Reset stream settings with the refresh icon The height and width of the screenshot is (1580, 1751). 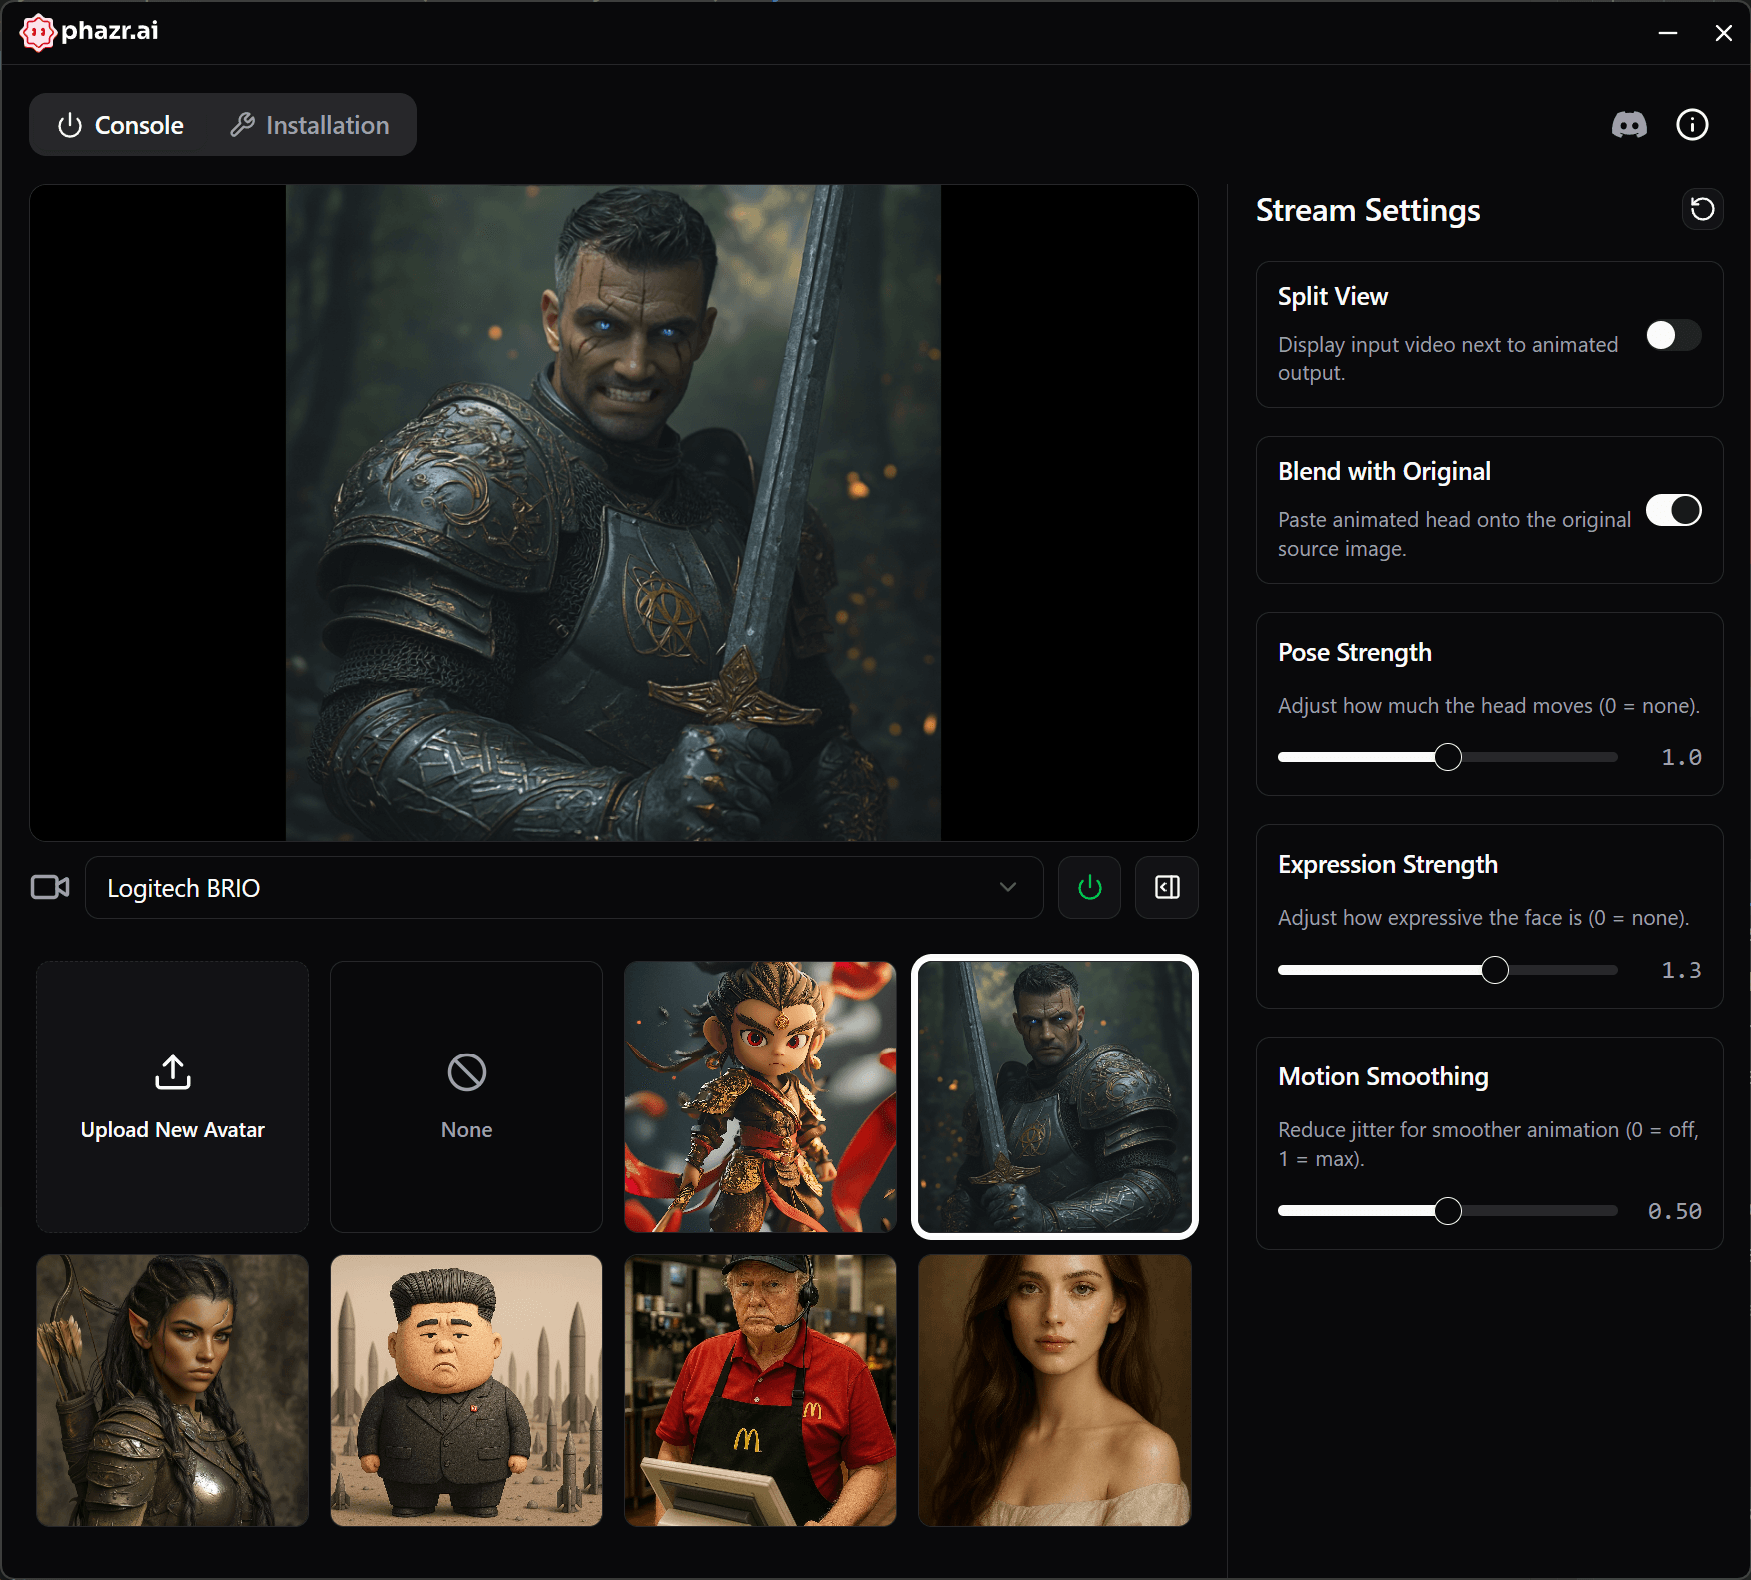point(1701,209)
